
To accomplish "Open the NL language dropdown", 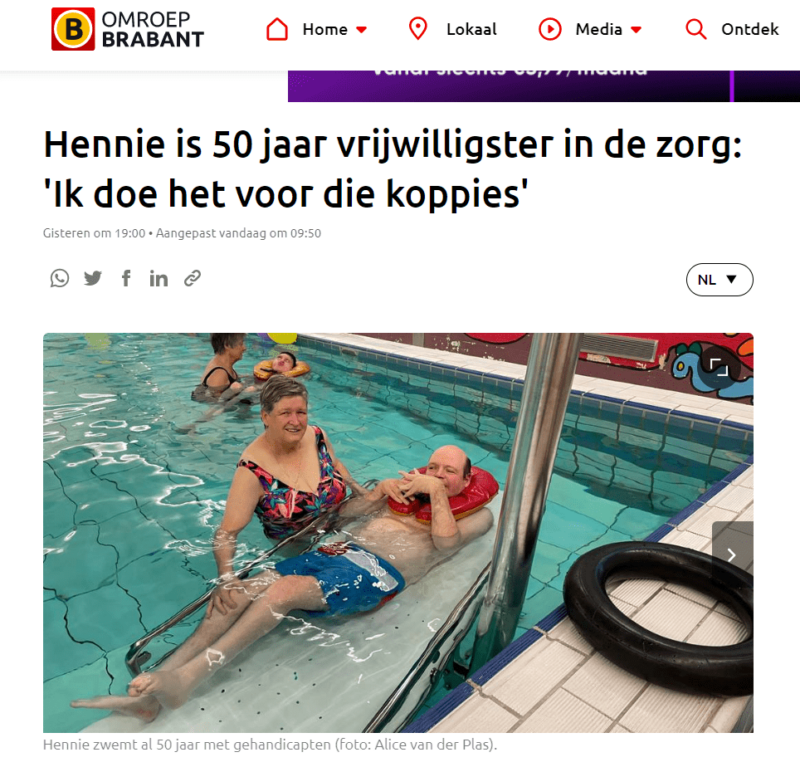I will tap(719, 280).
